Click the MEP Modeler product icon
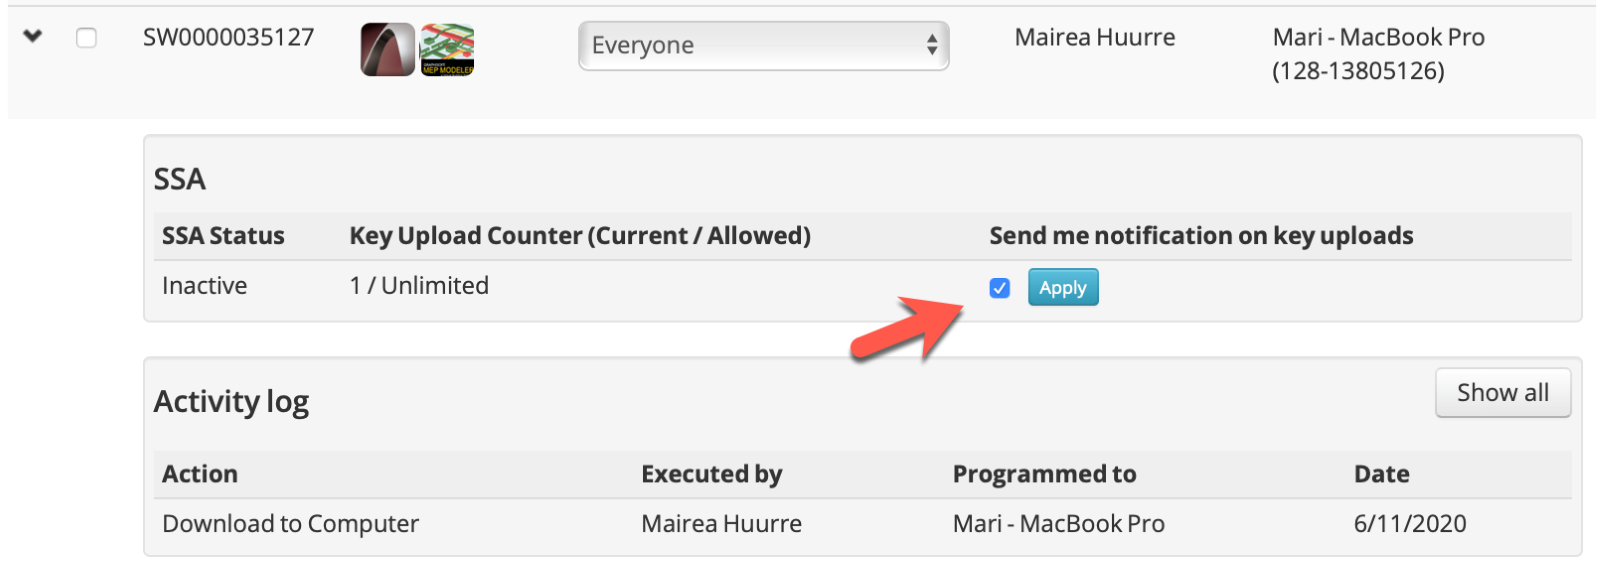Viewport: 1600px width, 572px height. tap(447, 50)
